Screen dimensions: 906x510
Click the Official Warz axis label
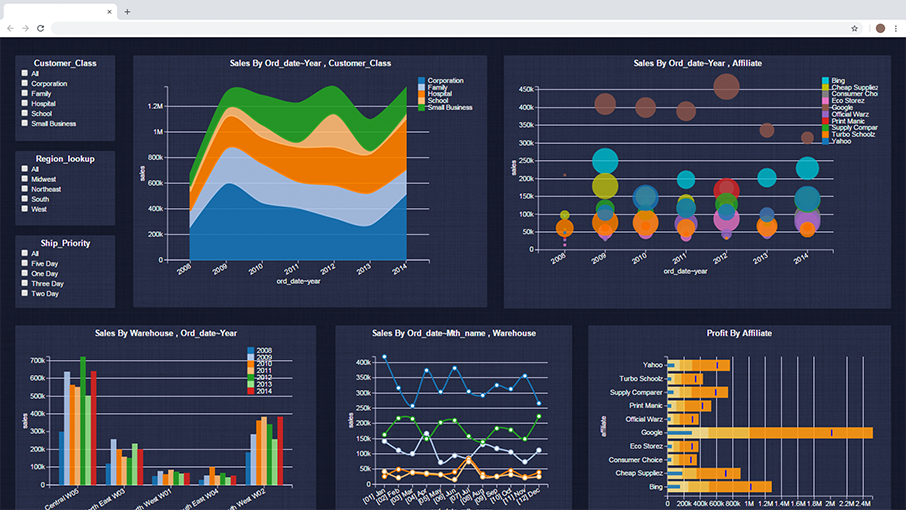click(644, 419)
